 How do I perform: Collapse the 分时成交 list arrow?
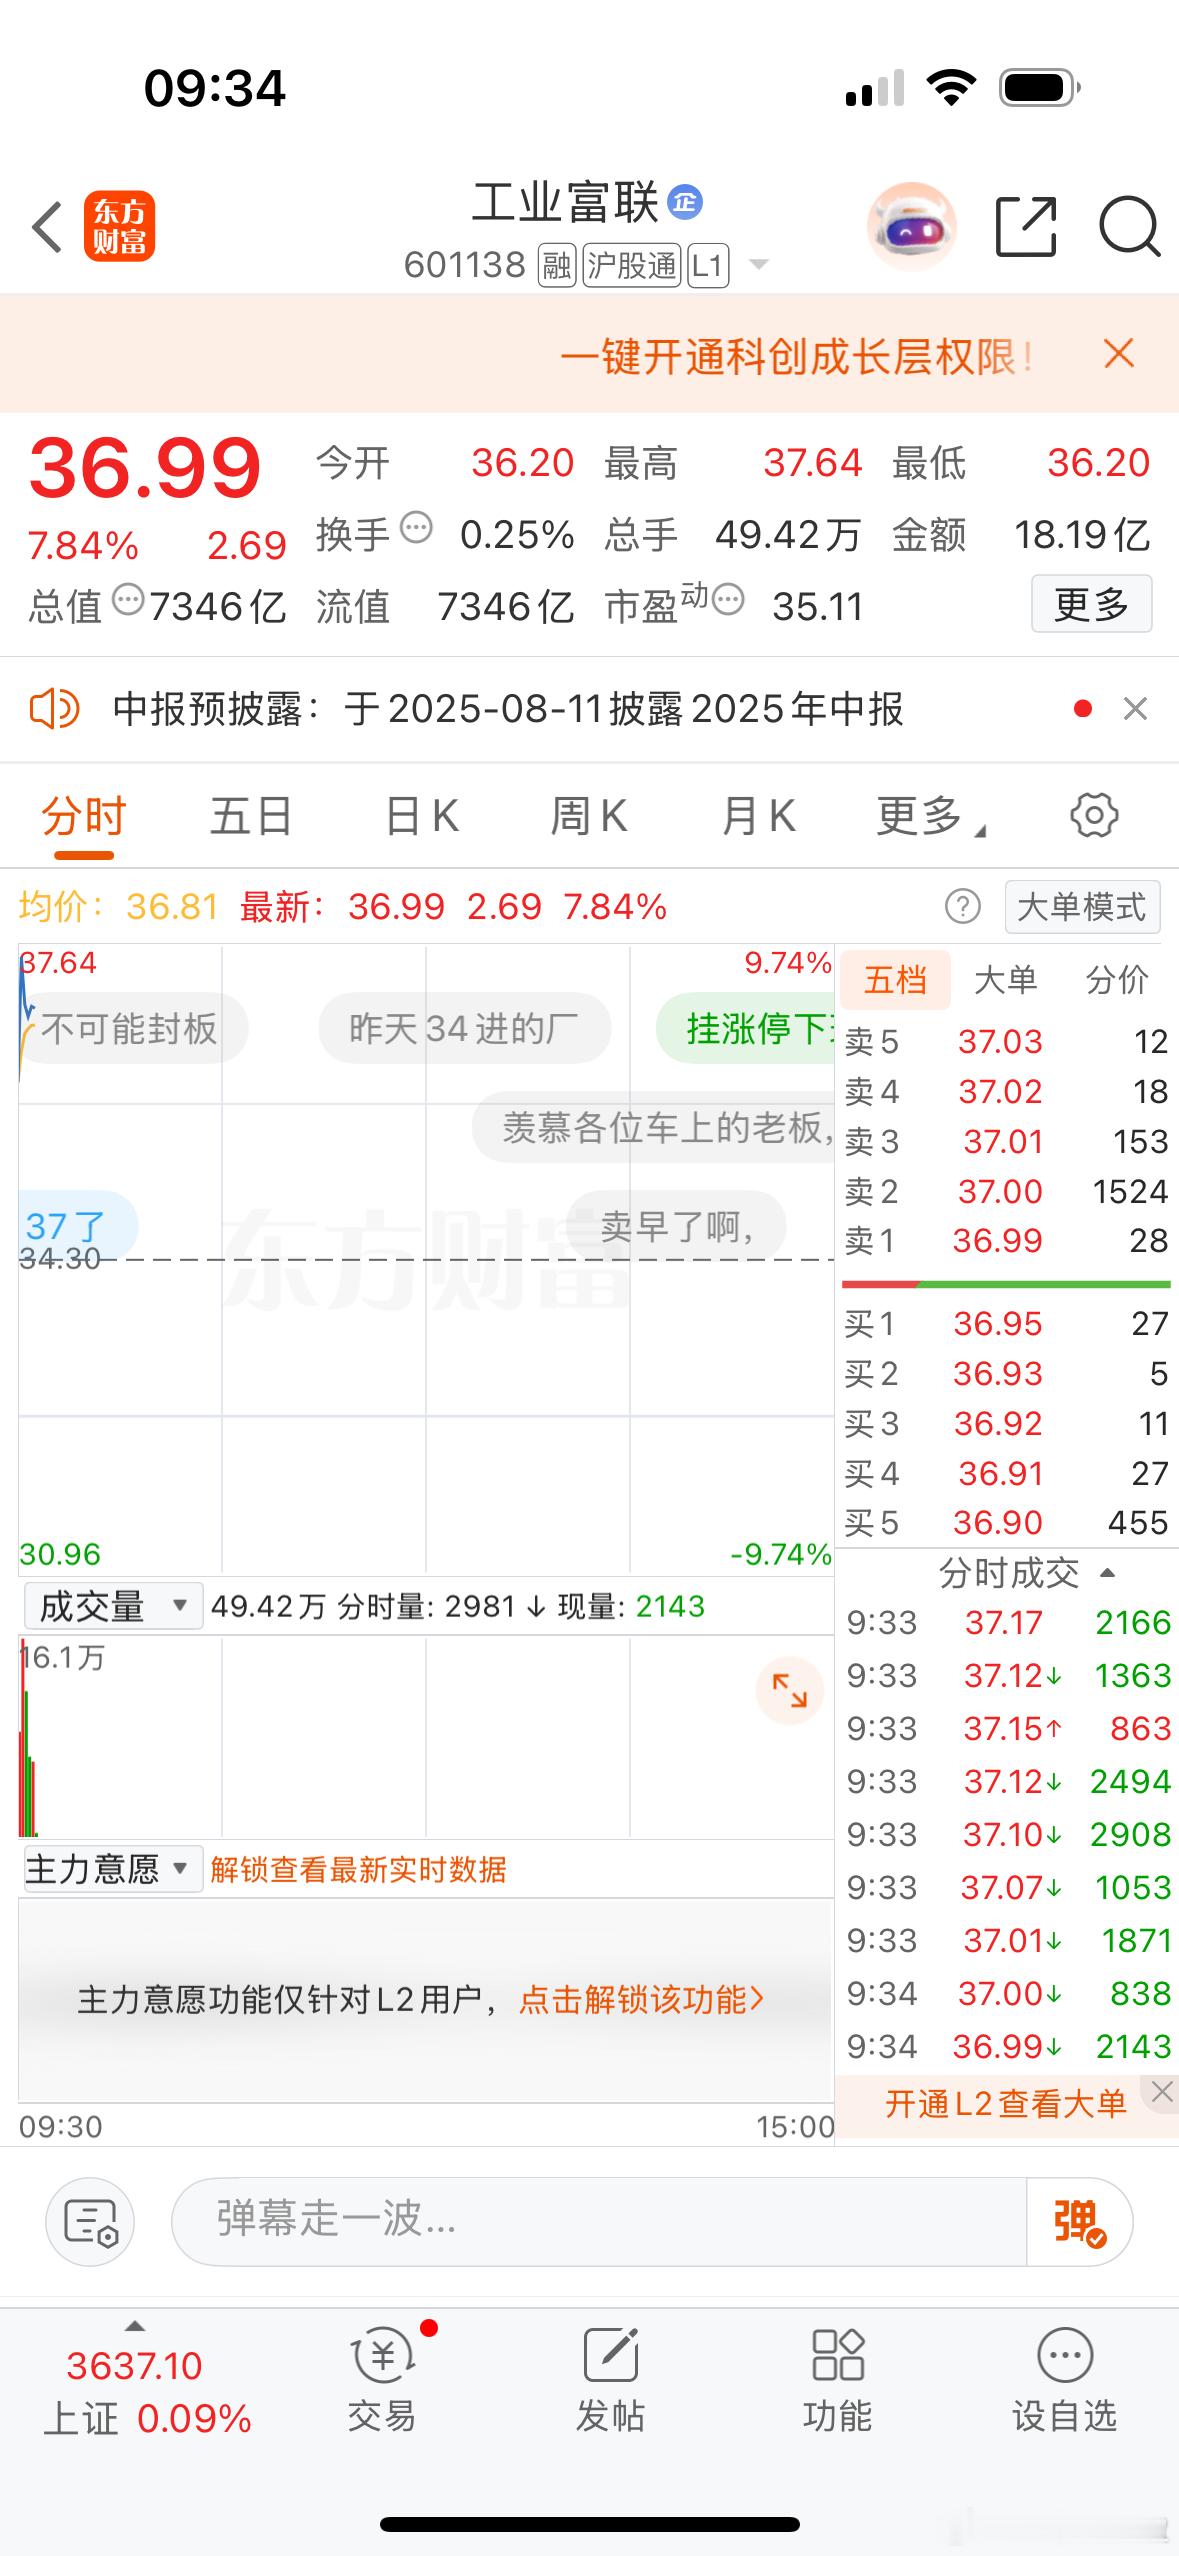(1107, 1573)
